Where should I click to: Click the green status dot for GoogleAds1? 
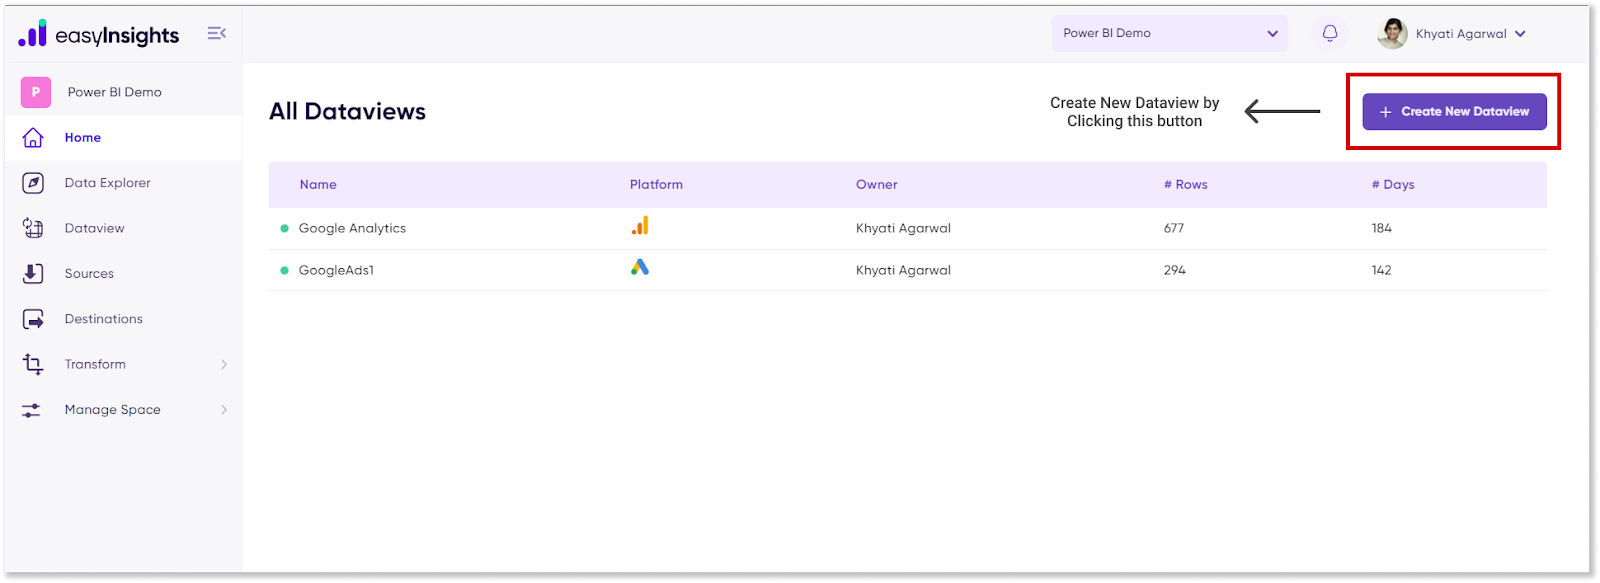tap(284, 270)
